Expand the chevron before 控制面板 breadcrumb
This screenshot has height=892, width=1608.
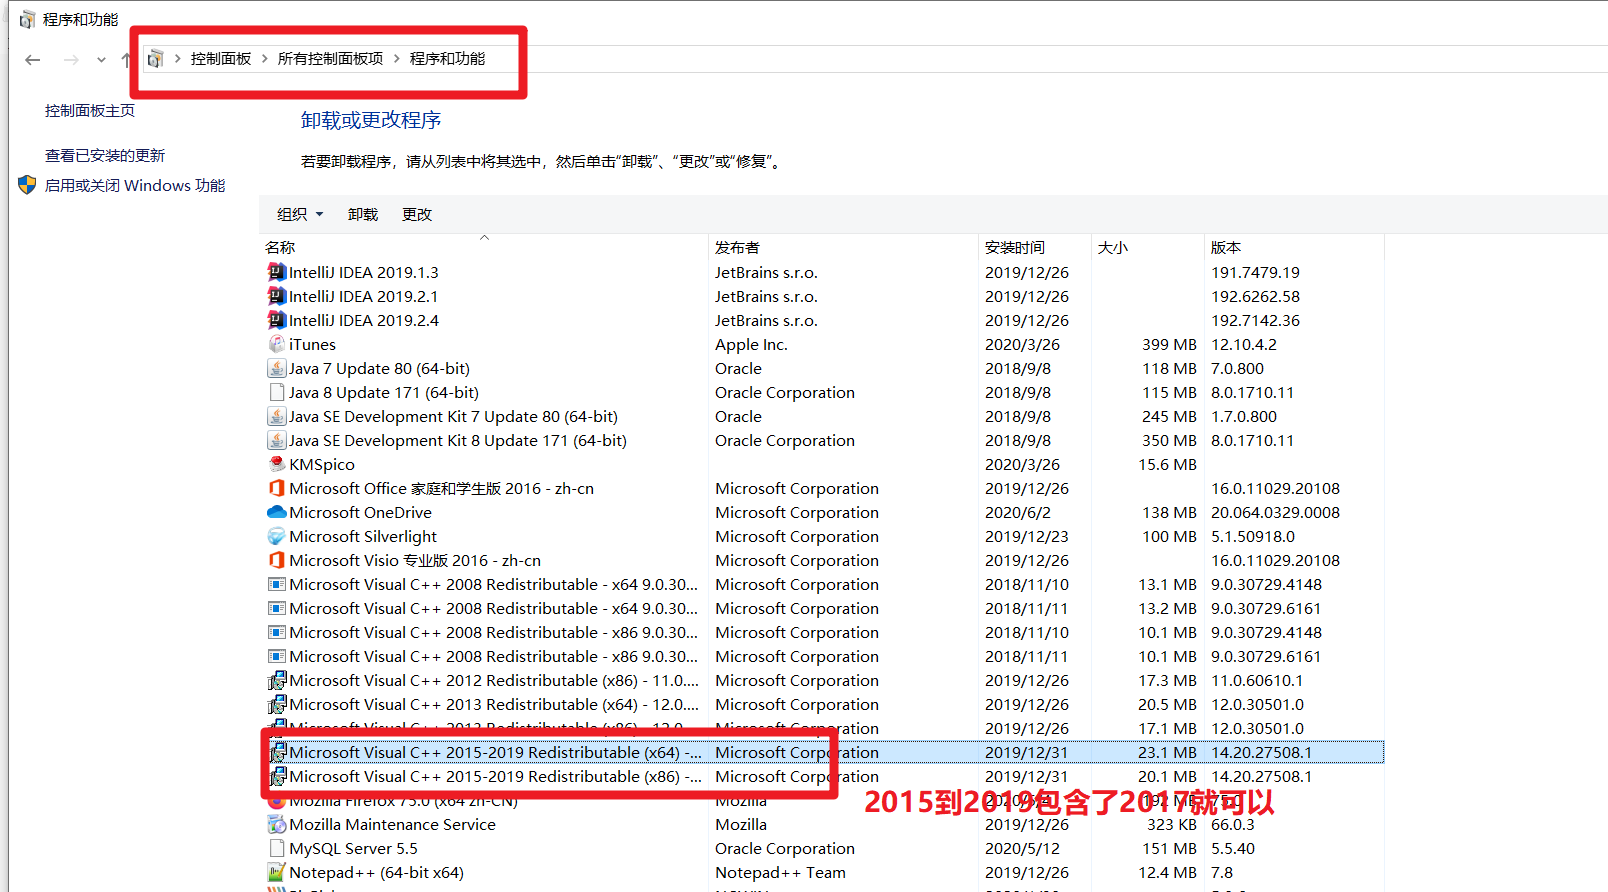pyautogui.click(x=178, y=59)
